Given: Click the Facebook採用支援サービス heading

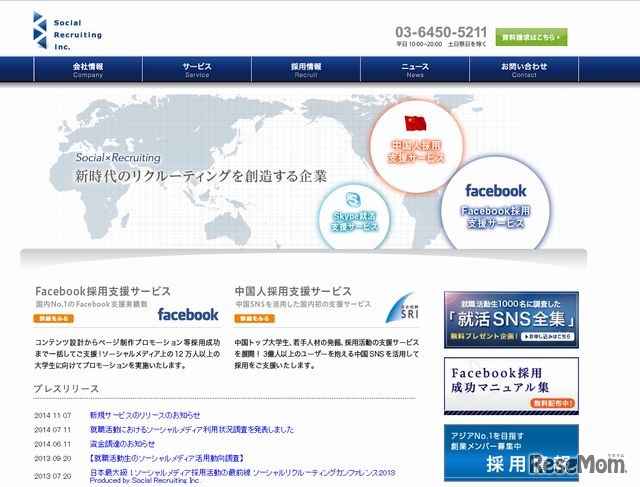Looking at the screenshot, I should (103, 291).
